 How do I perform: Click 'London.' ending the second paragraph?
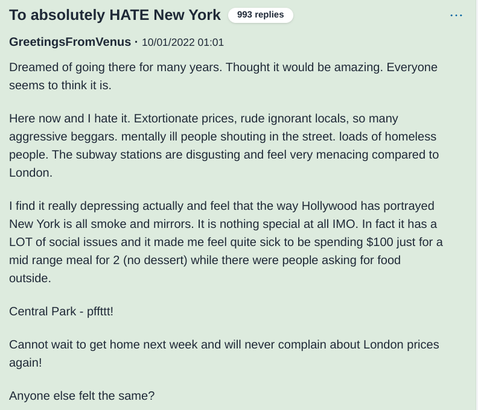click(31, 173)
